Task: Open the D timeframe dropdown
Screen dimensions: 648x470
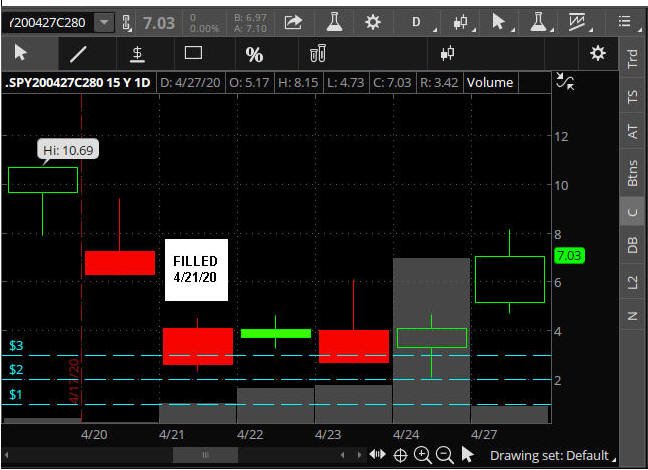Action: coord(418,22)
